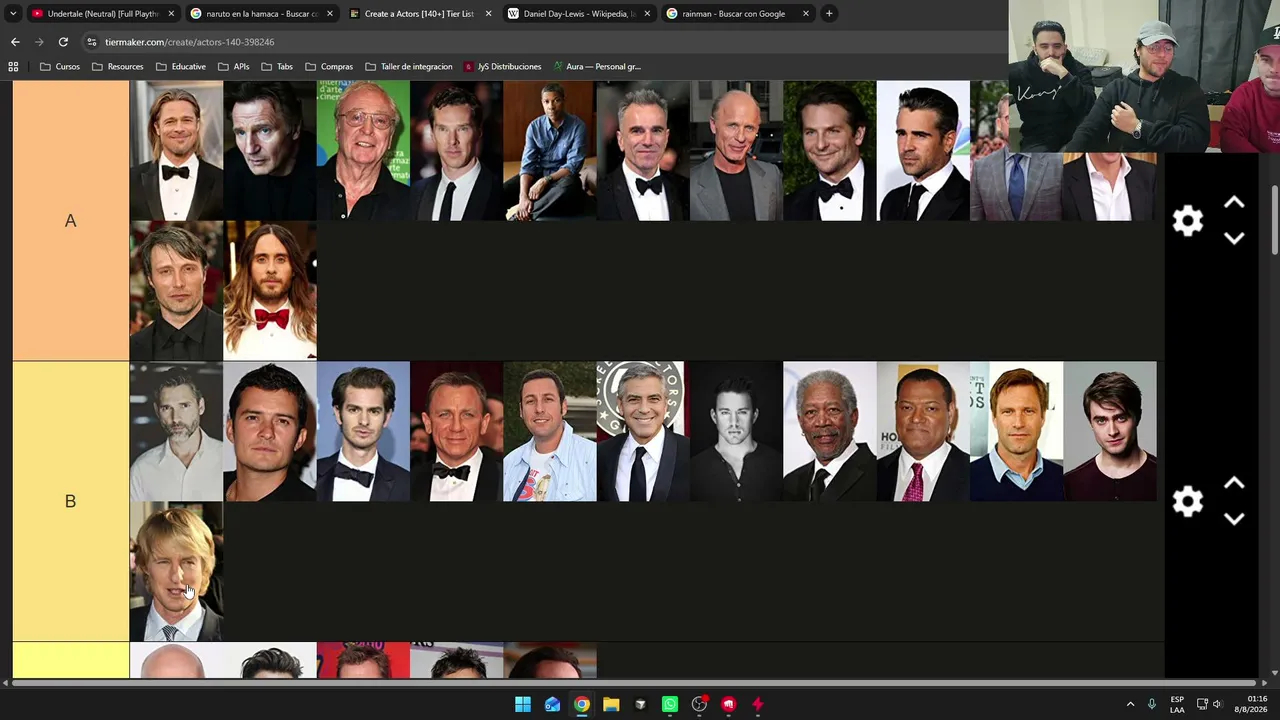Close the Daniel Day-Lewis Wikipedia tab
The image size is (1280, 720).
[x=647, y=14]
